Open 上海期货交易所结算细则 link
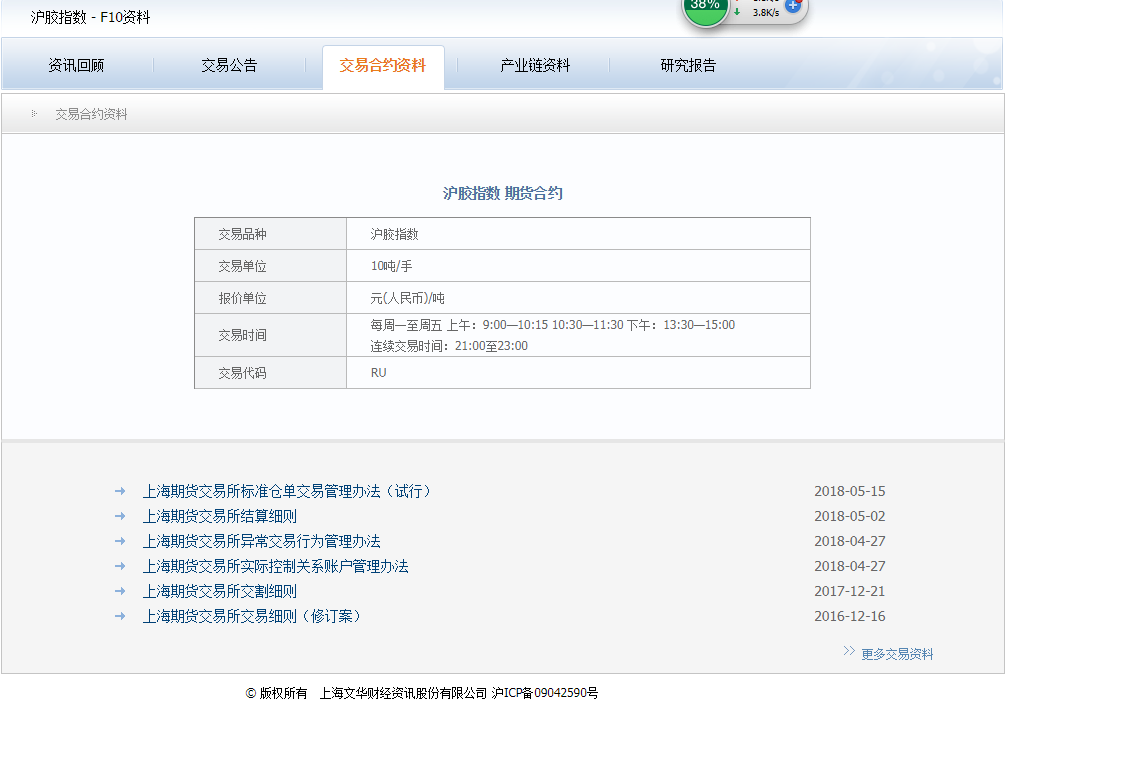Image resolution: width=1135 pixels, height=761 pixels. 219,516
